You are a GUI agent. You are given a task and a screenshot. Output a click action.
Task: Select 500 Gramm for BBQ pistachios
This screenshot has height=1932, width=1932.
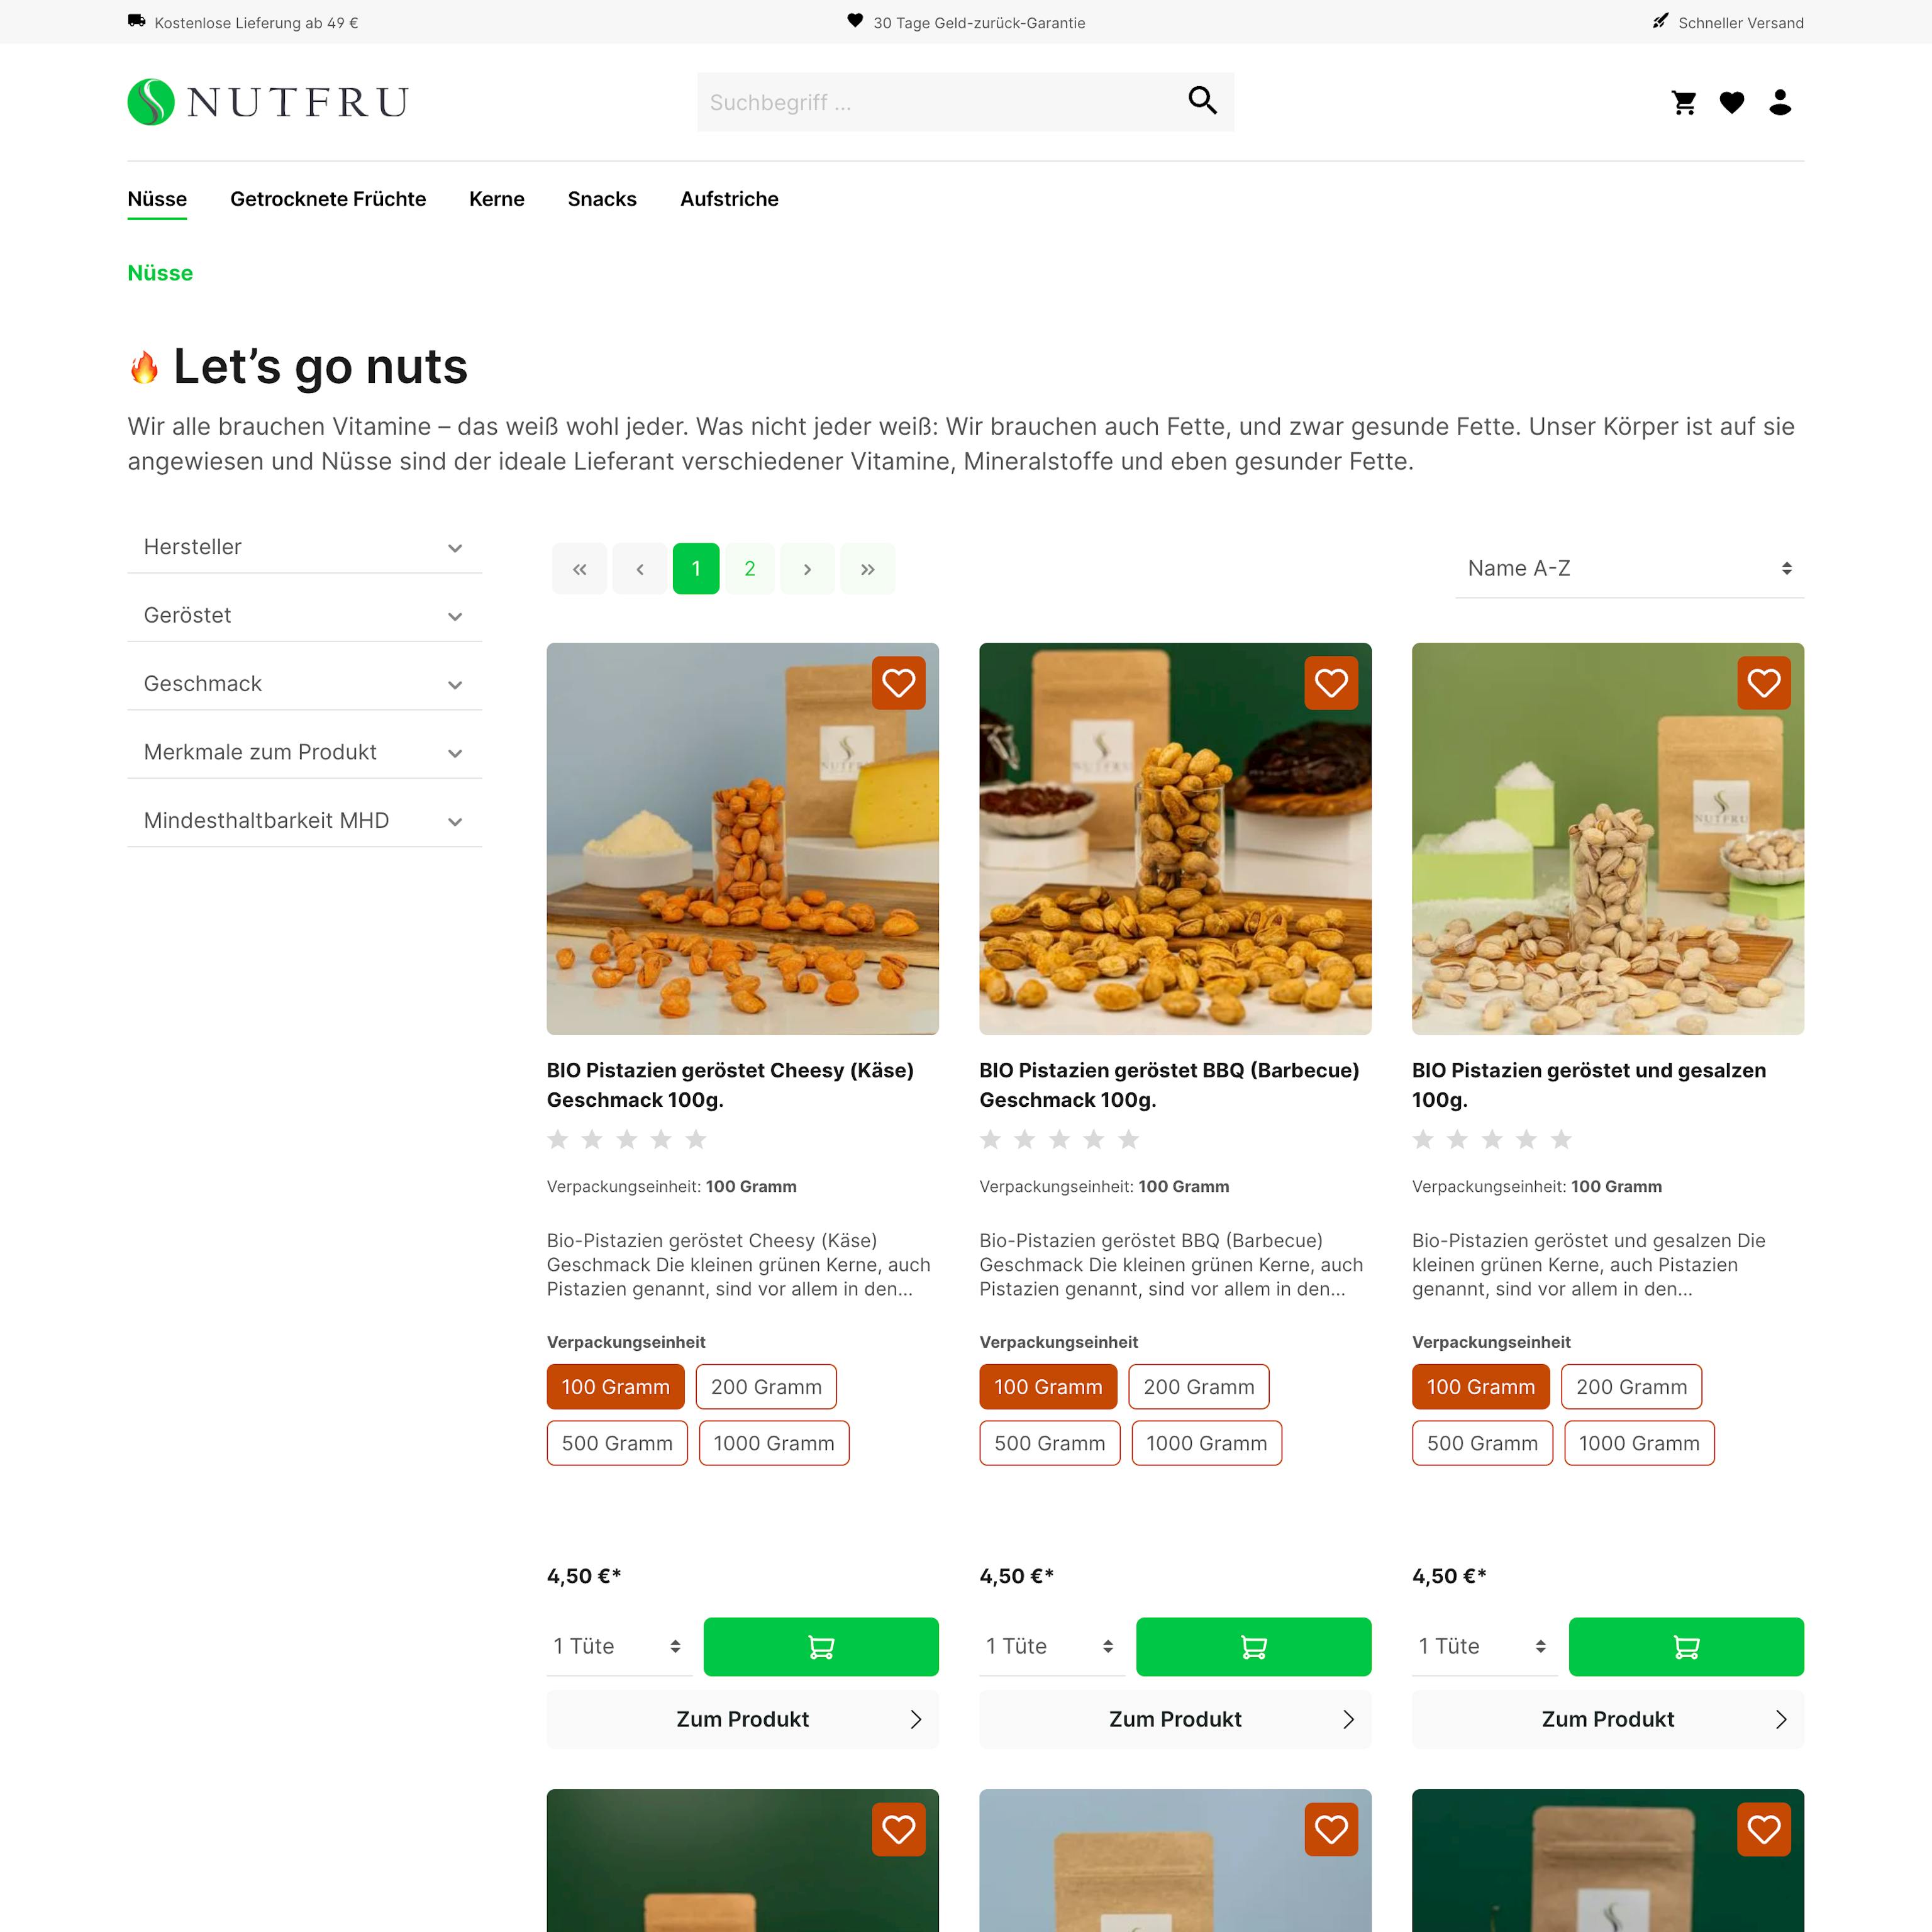point(1049,1443)
